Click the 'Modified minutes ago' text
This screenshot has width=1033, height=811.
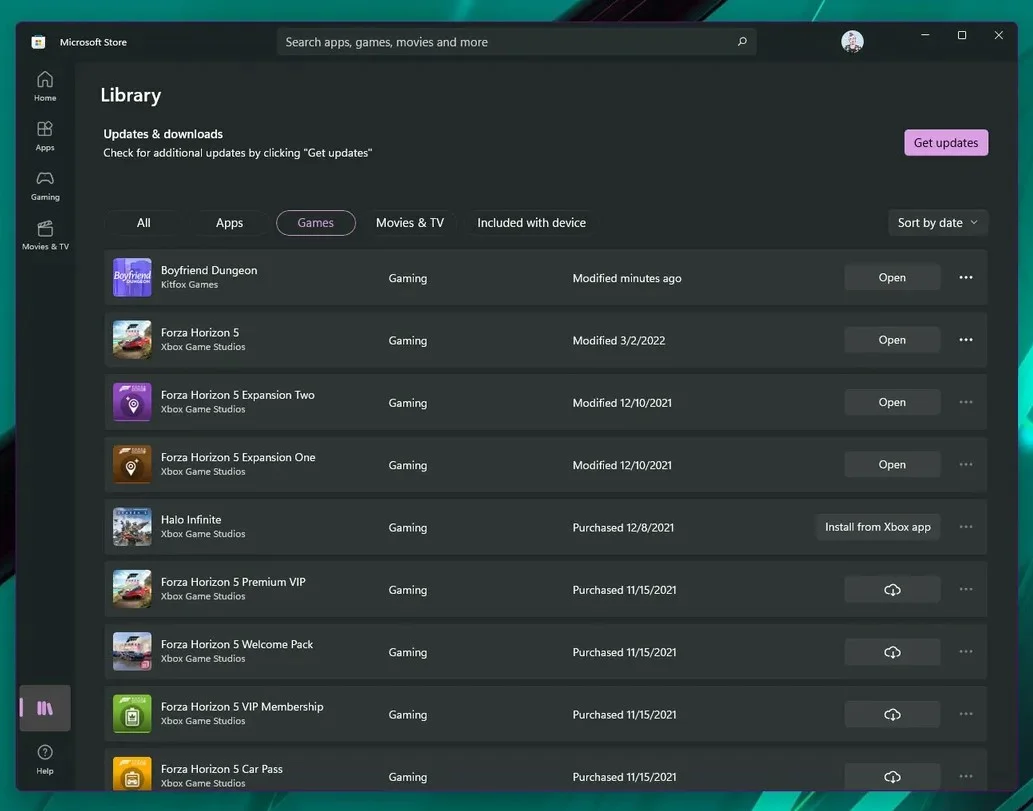pyautogui.click(x=627, y=278)
